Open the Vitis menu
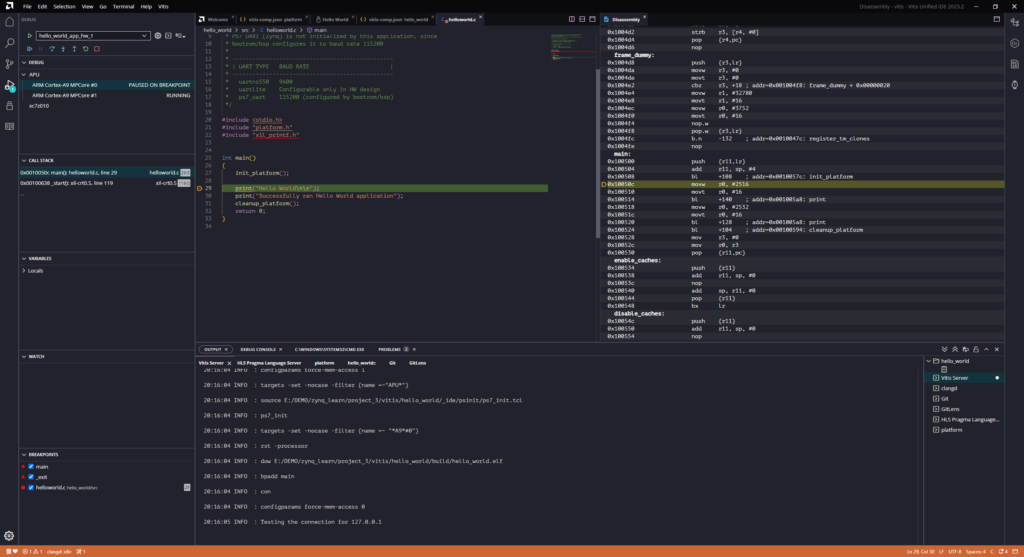This screenshot has width=1024, height=557. 163,7
